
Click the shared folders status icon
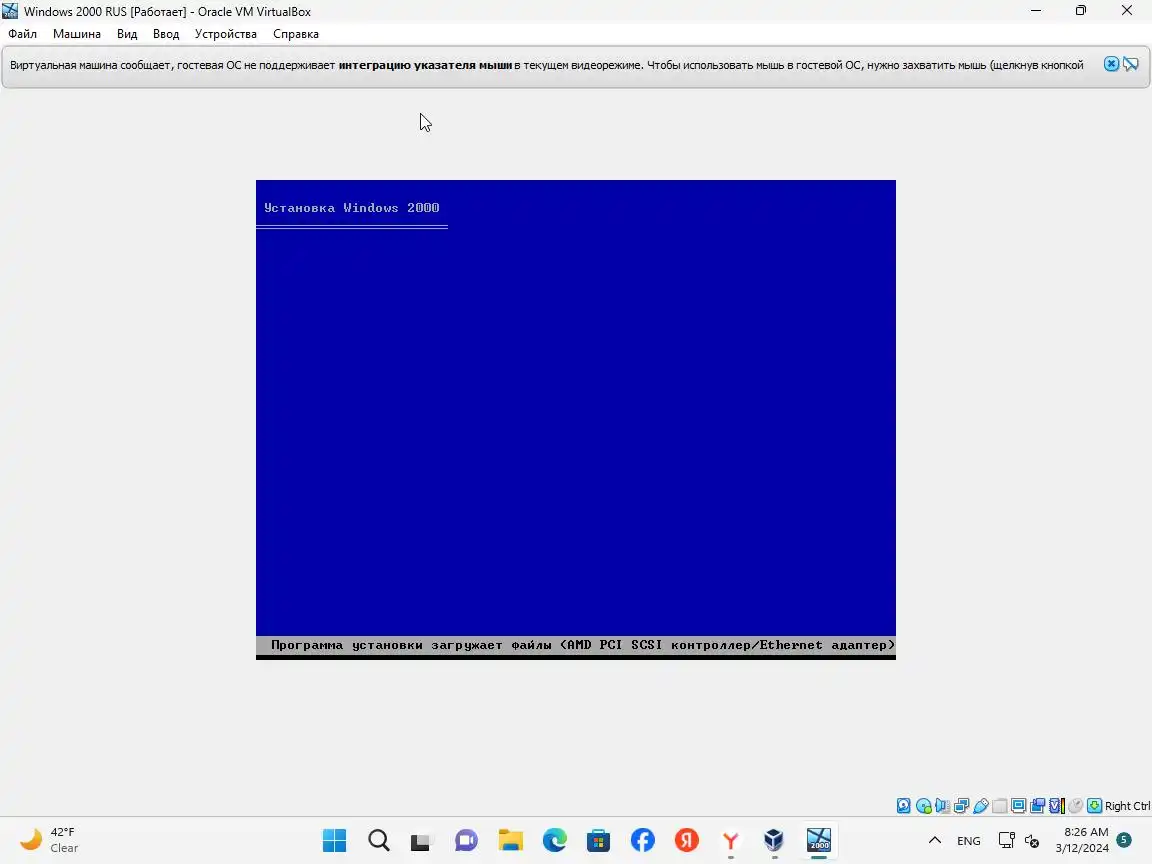pos(1000,806)
